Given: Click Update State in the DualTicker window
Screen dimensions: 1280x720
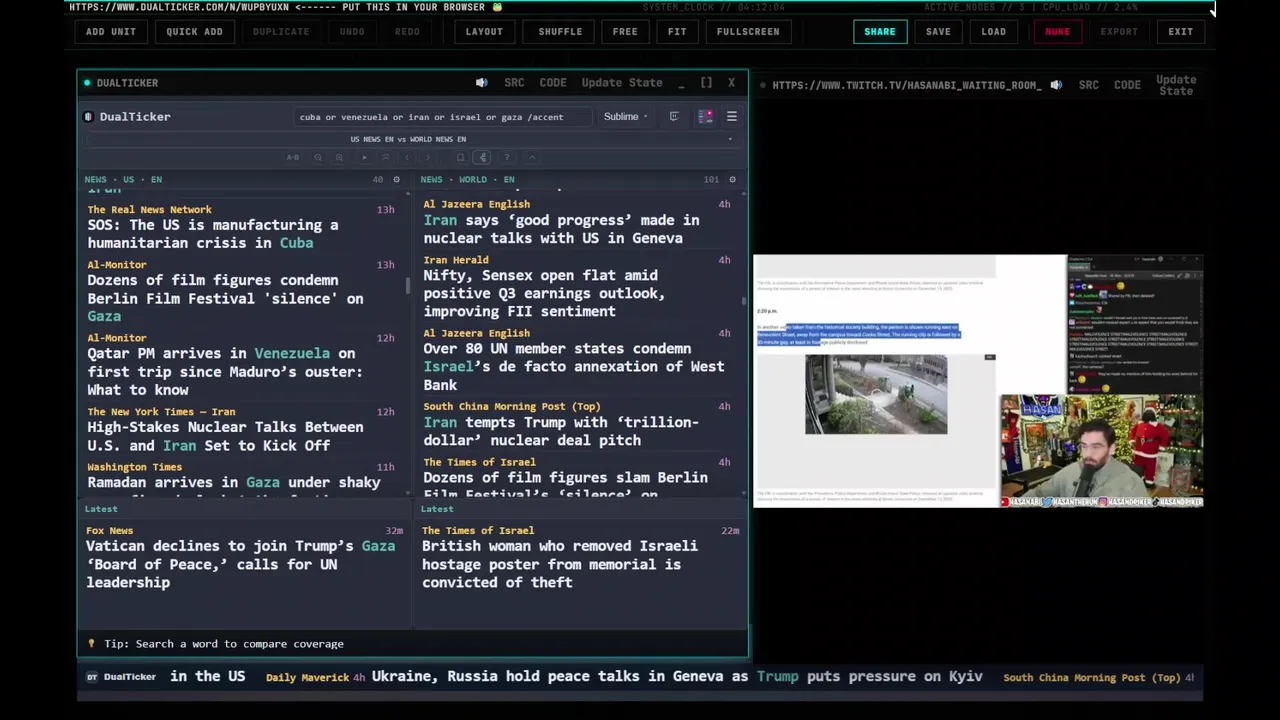Looking at the screenshot, I should 622,83.
